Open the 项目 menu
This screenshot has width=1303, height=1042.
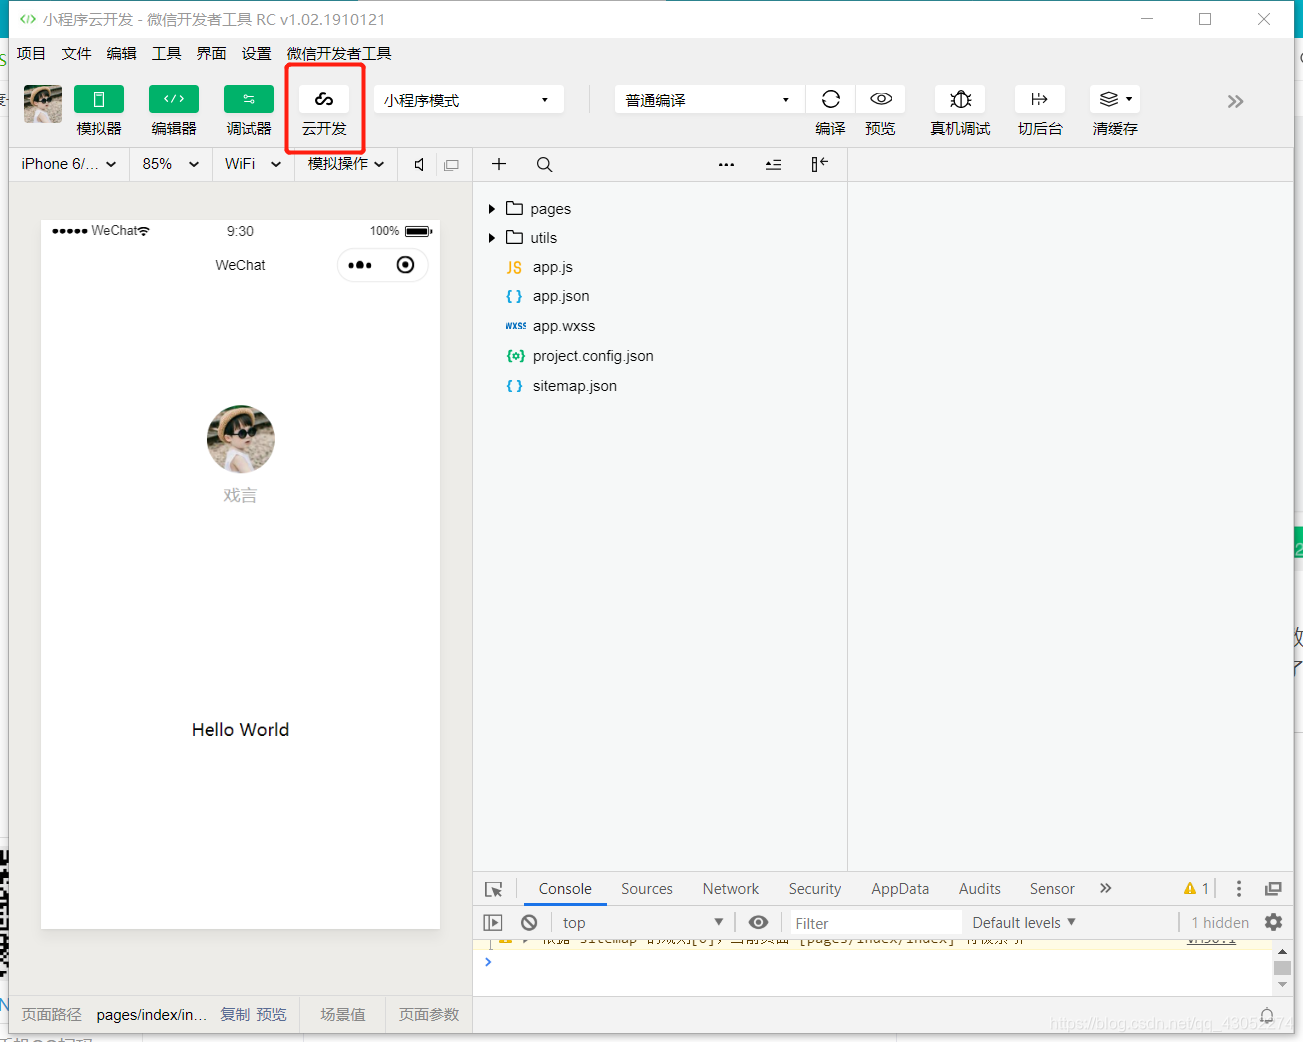pos(31,53)
